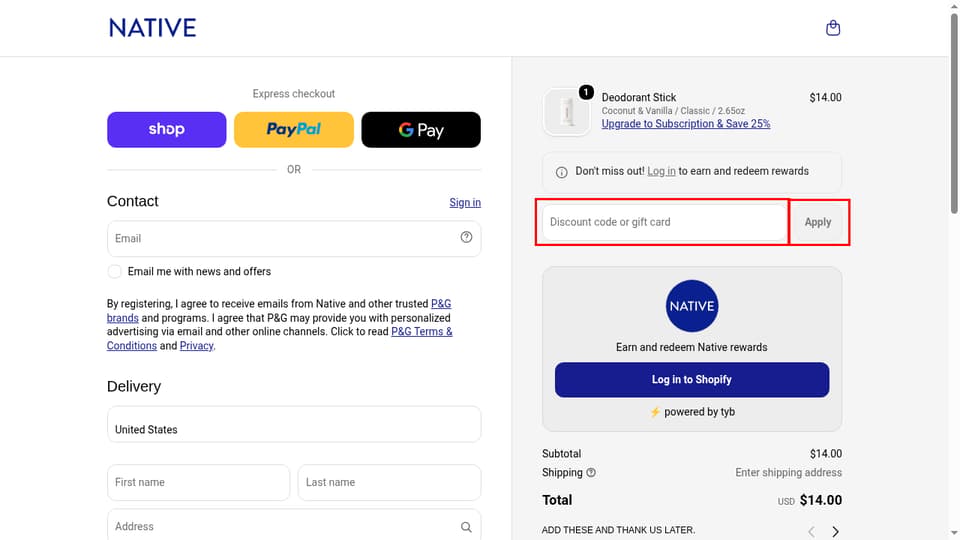The image size is (960, 540).
Task: Enable Email me with news and offers
Action: (114, 271)
